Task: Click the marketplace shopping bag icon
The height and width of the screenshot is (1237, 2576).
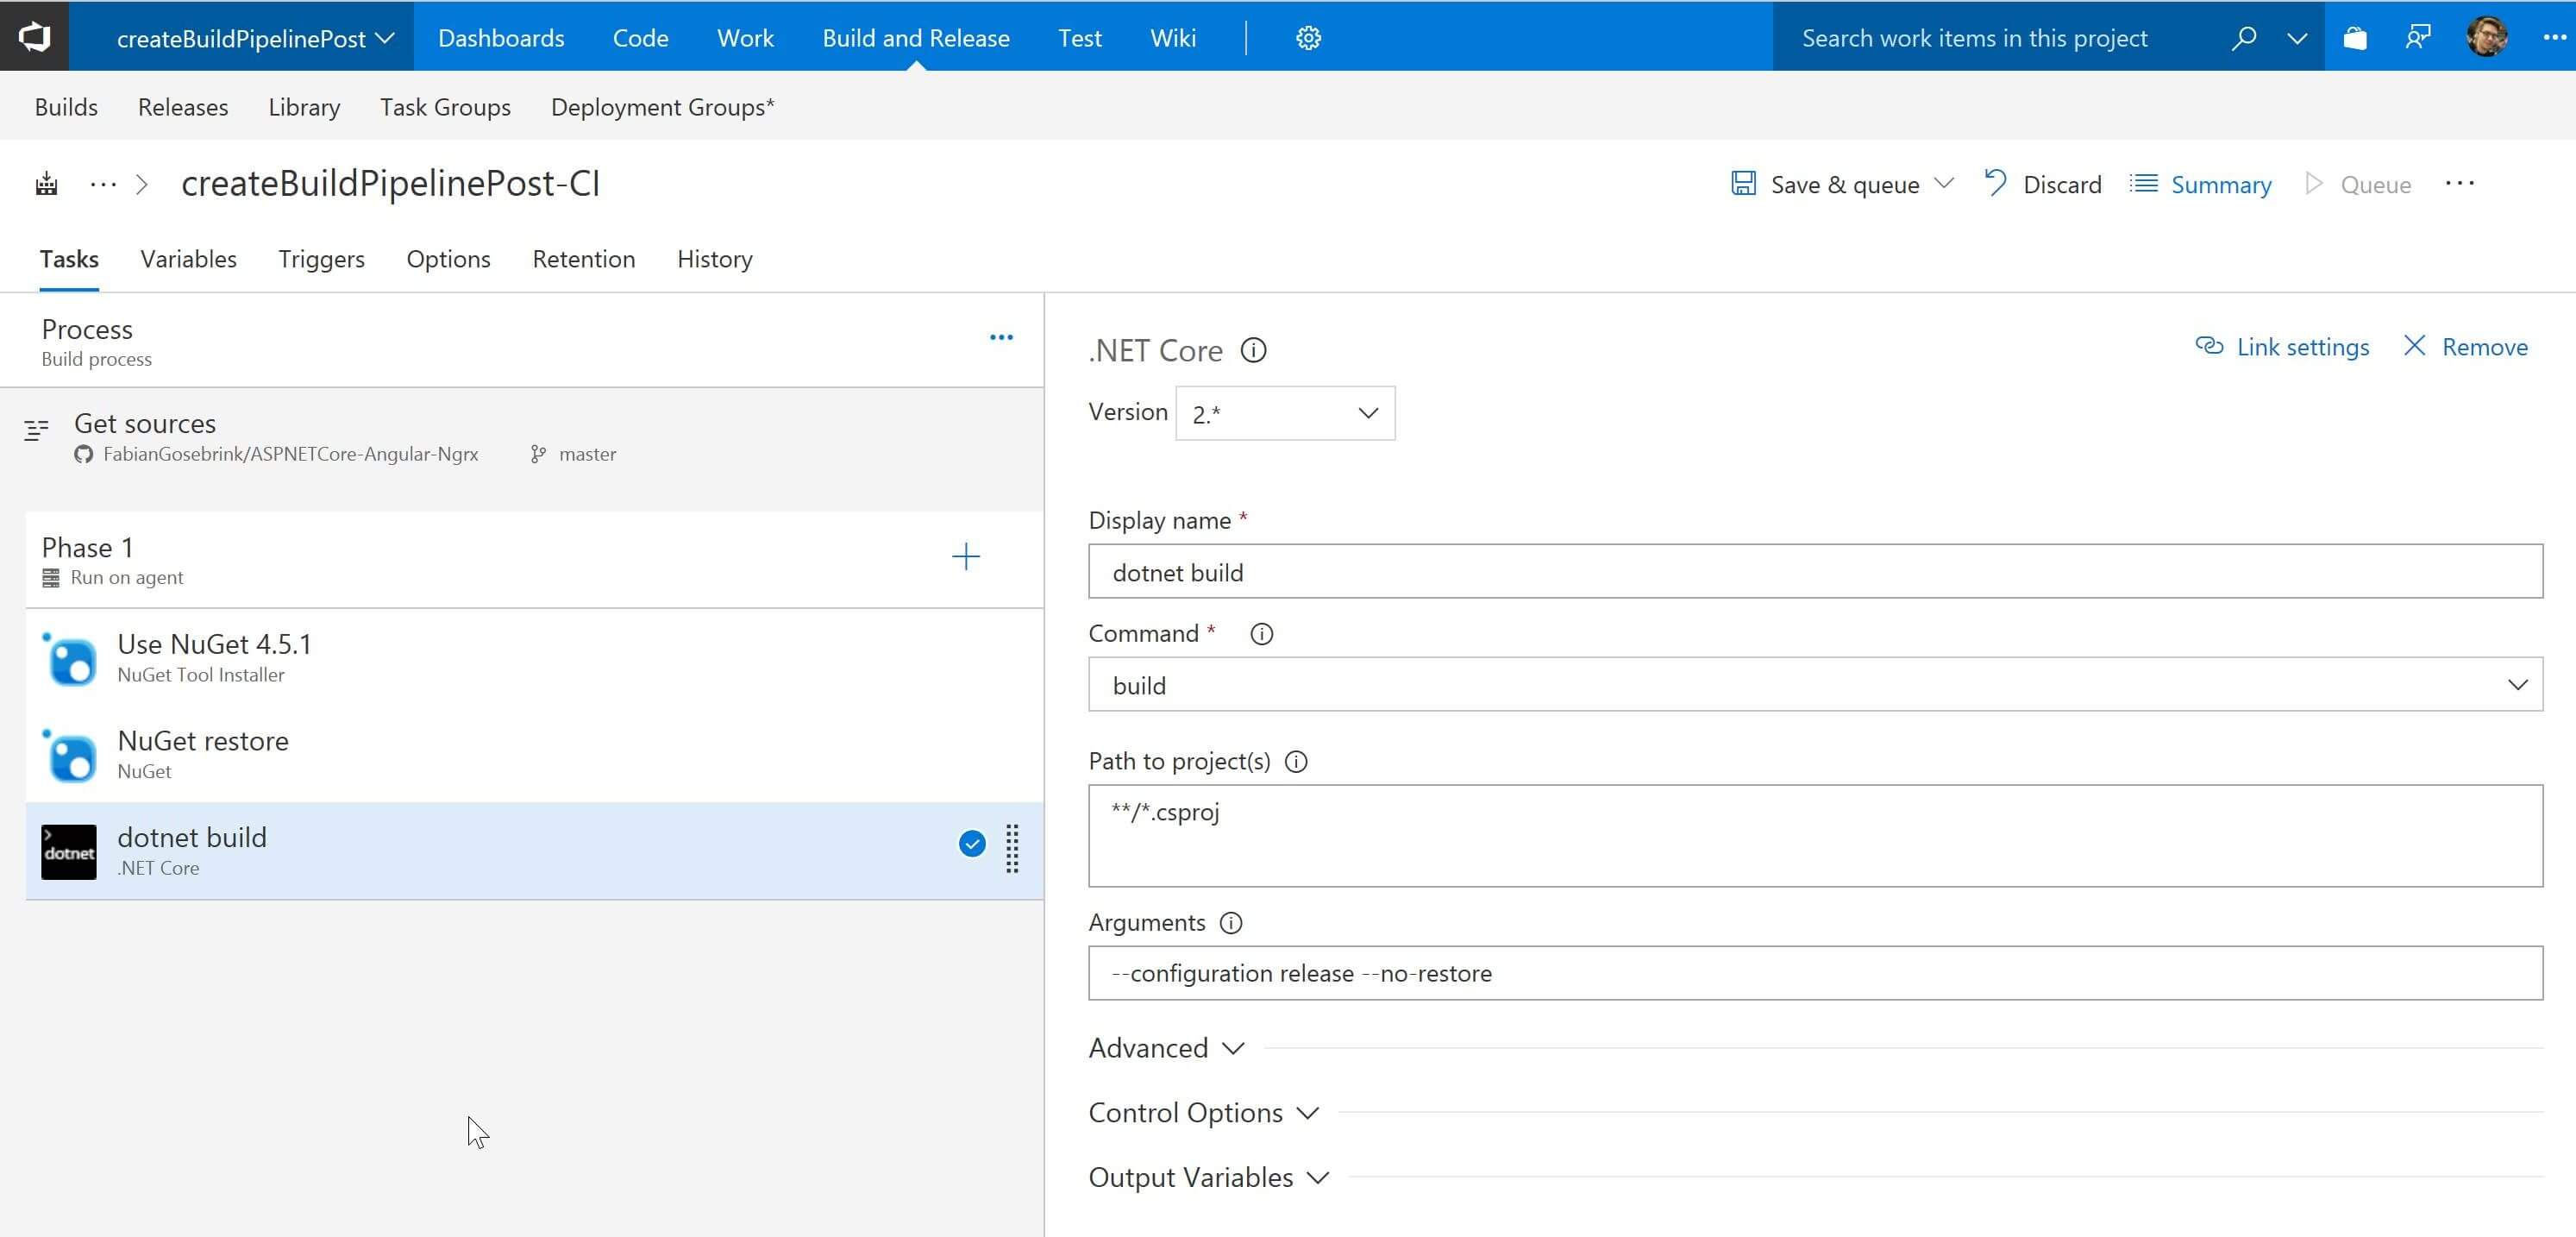Action: [x=2355, y=38]
